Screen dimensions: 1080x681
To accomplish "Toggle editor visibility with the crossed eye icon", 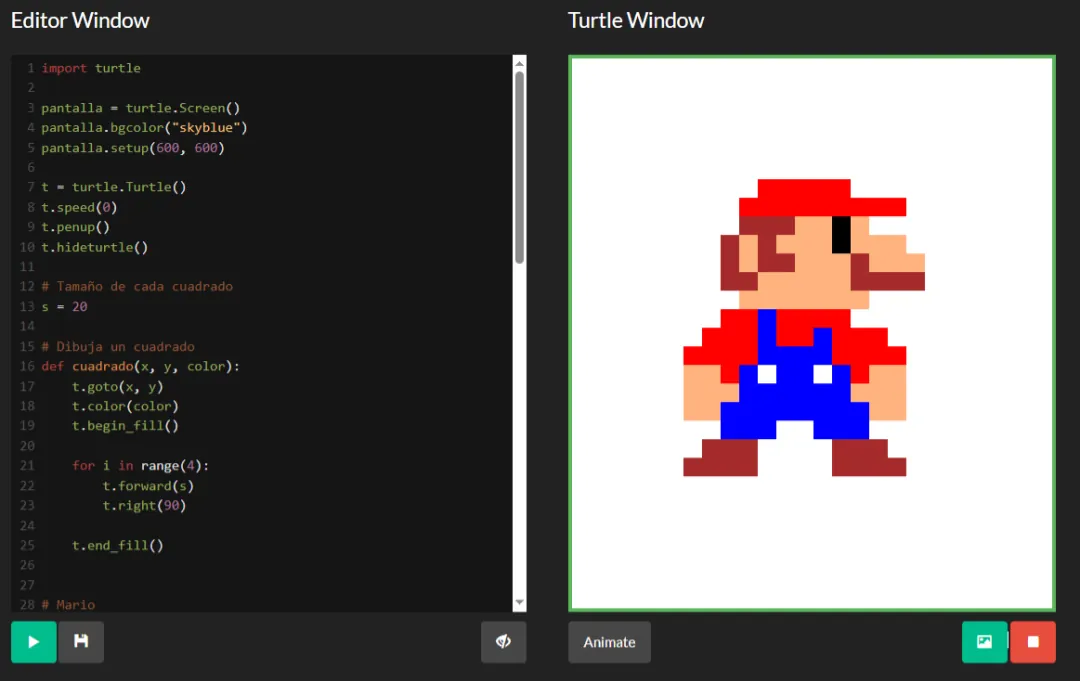I will click(503, 642).
